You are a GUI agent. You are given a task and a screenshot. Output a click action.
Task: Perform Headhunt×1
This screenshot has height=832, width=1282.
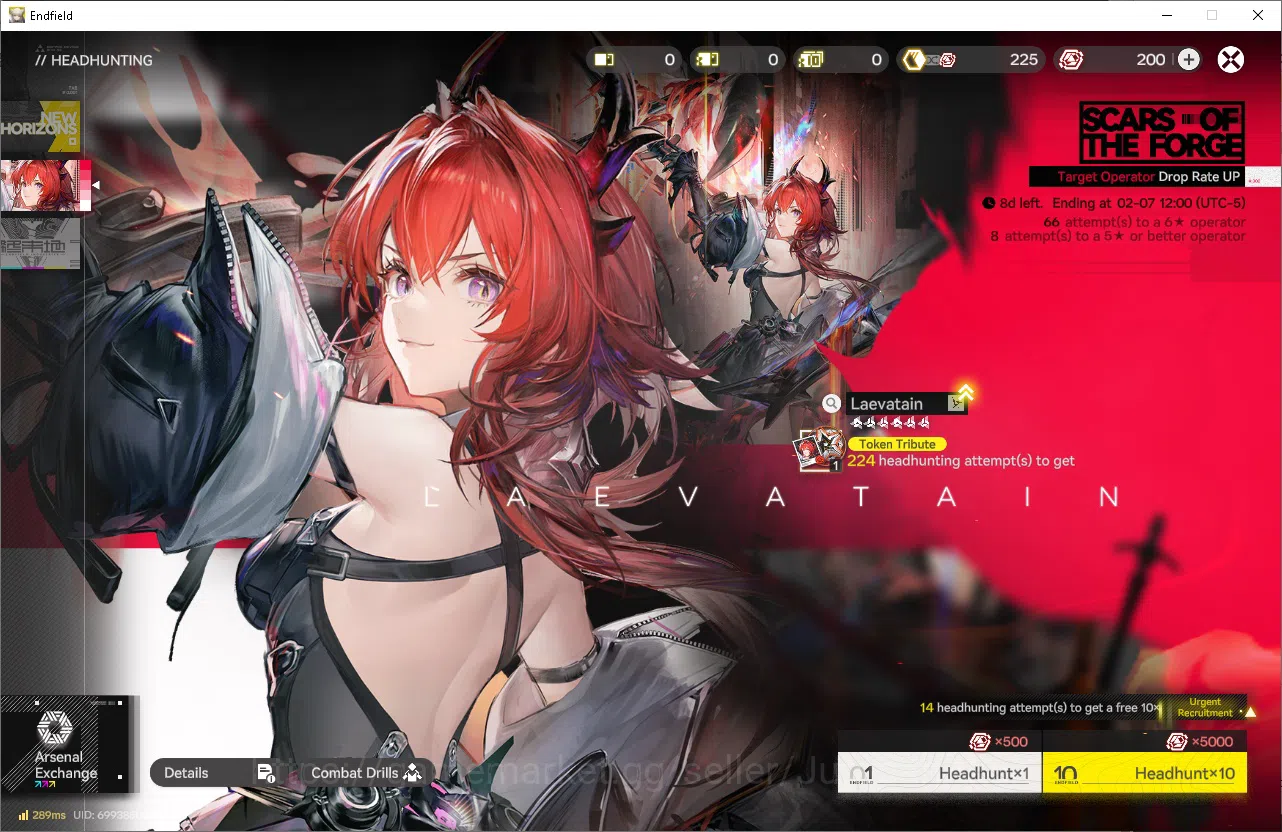(x=939, y=773)
